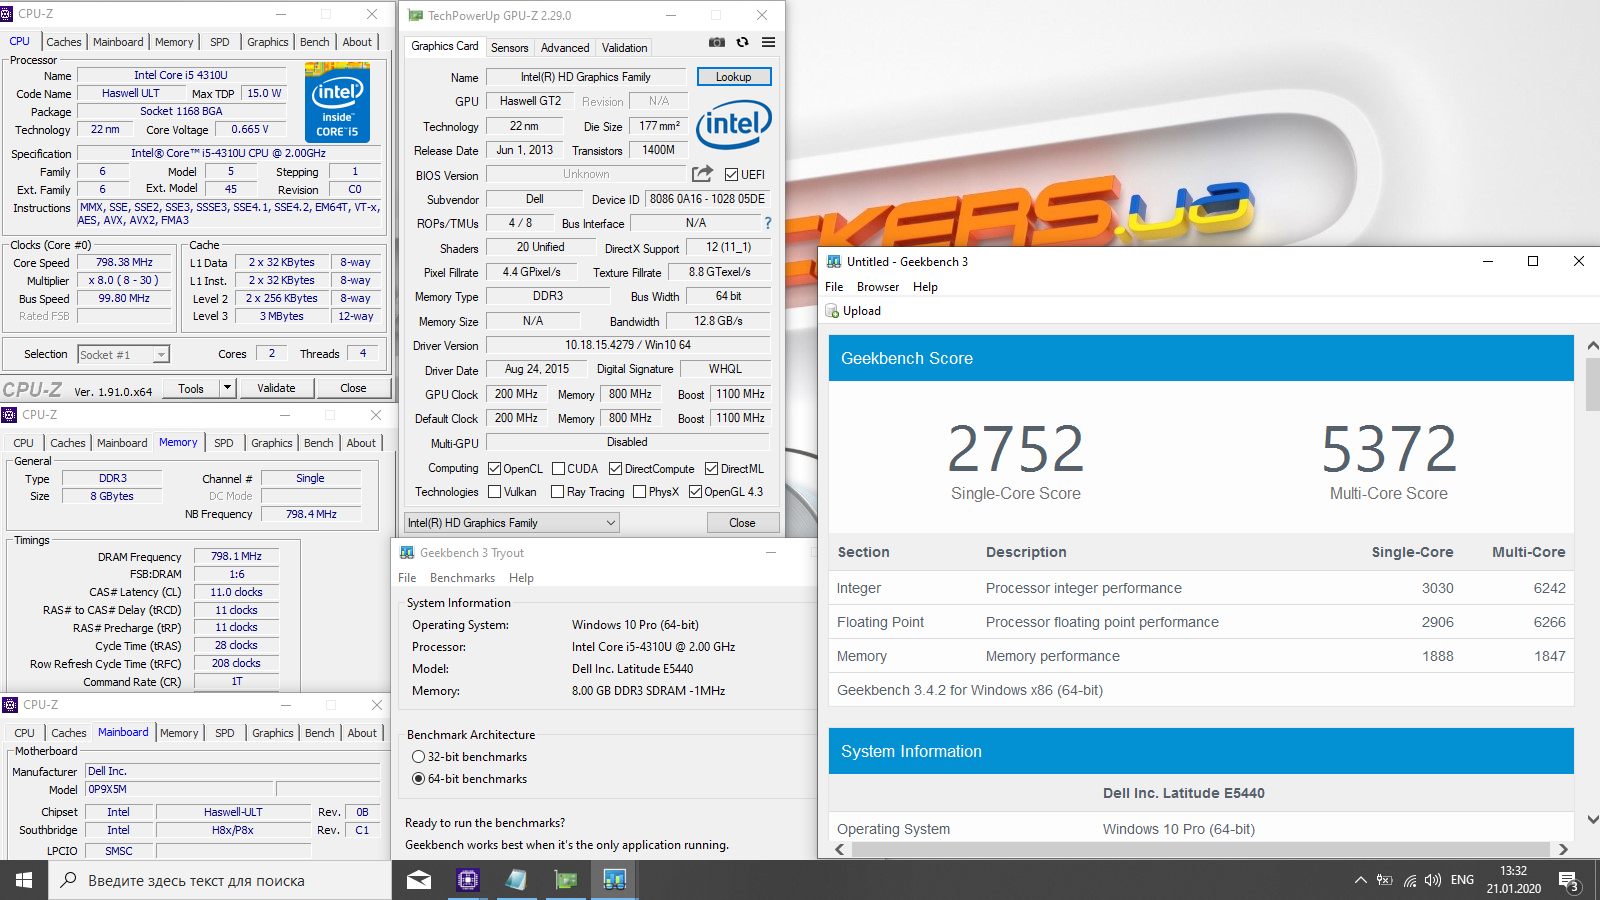Toggle the OpenCL checkbox
Image resolution: width=1600 pixels, height=900 pixels.
tap(494, 468)
